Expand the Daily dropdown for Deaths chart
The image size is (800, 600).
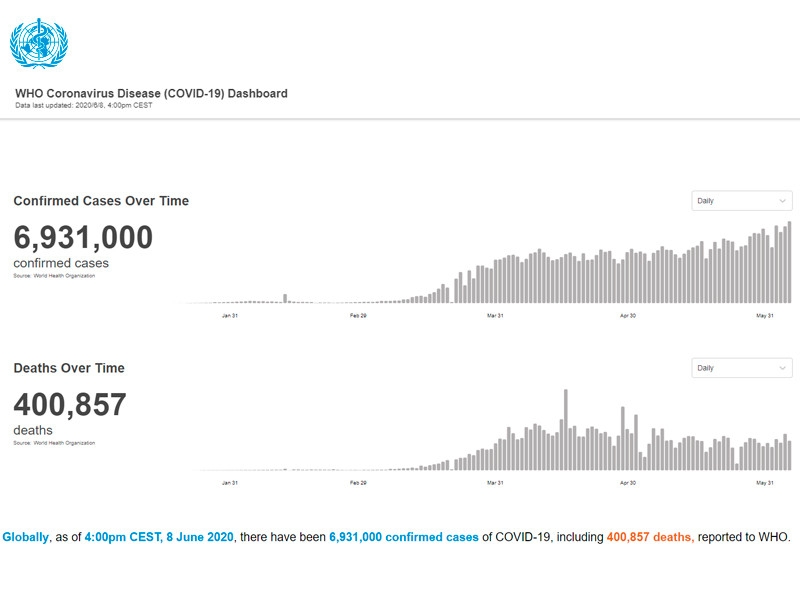coord(742,368)
